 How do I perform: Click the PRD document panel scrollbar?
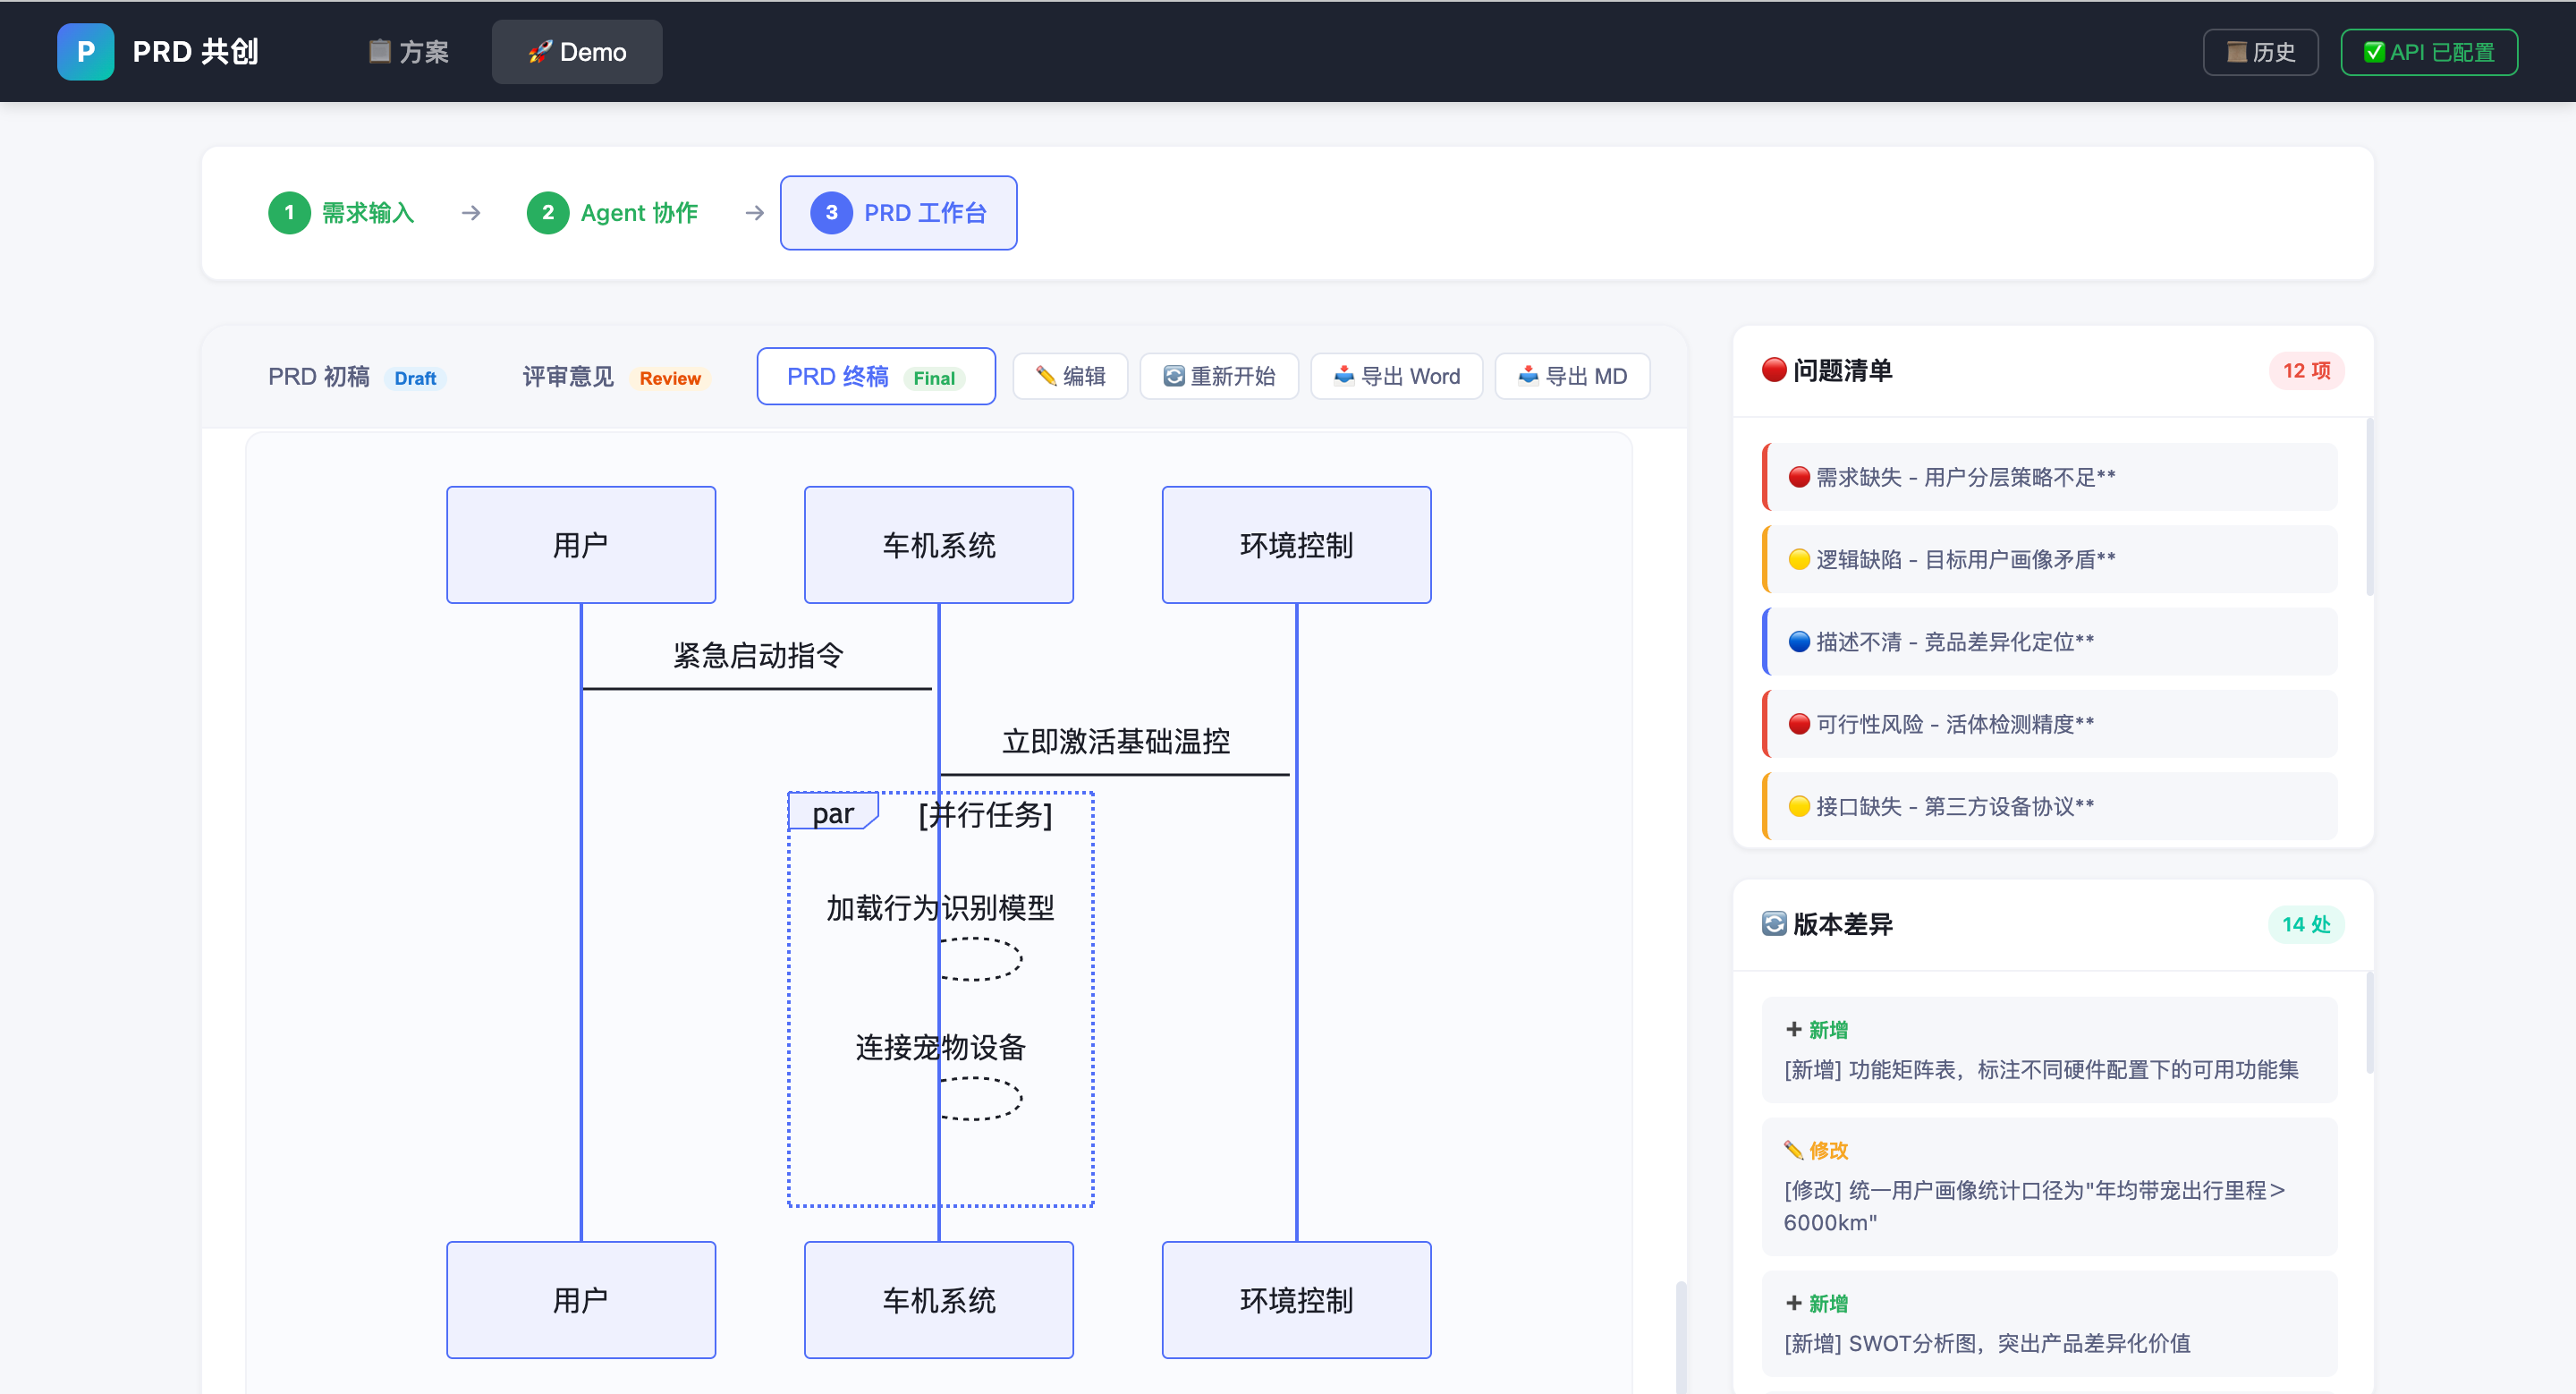(x=1681, y=1337)
